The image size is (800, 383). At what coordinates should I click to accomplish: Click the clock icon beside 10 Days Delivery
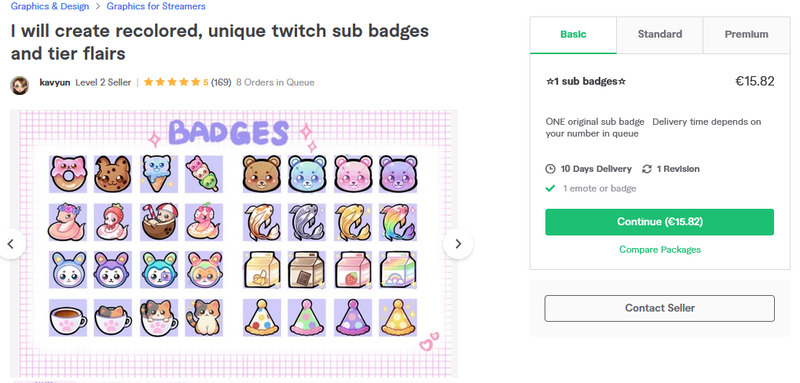[x=550, y=169]
